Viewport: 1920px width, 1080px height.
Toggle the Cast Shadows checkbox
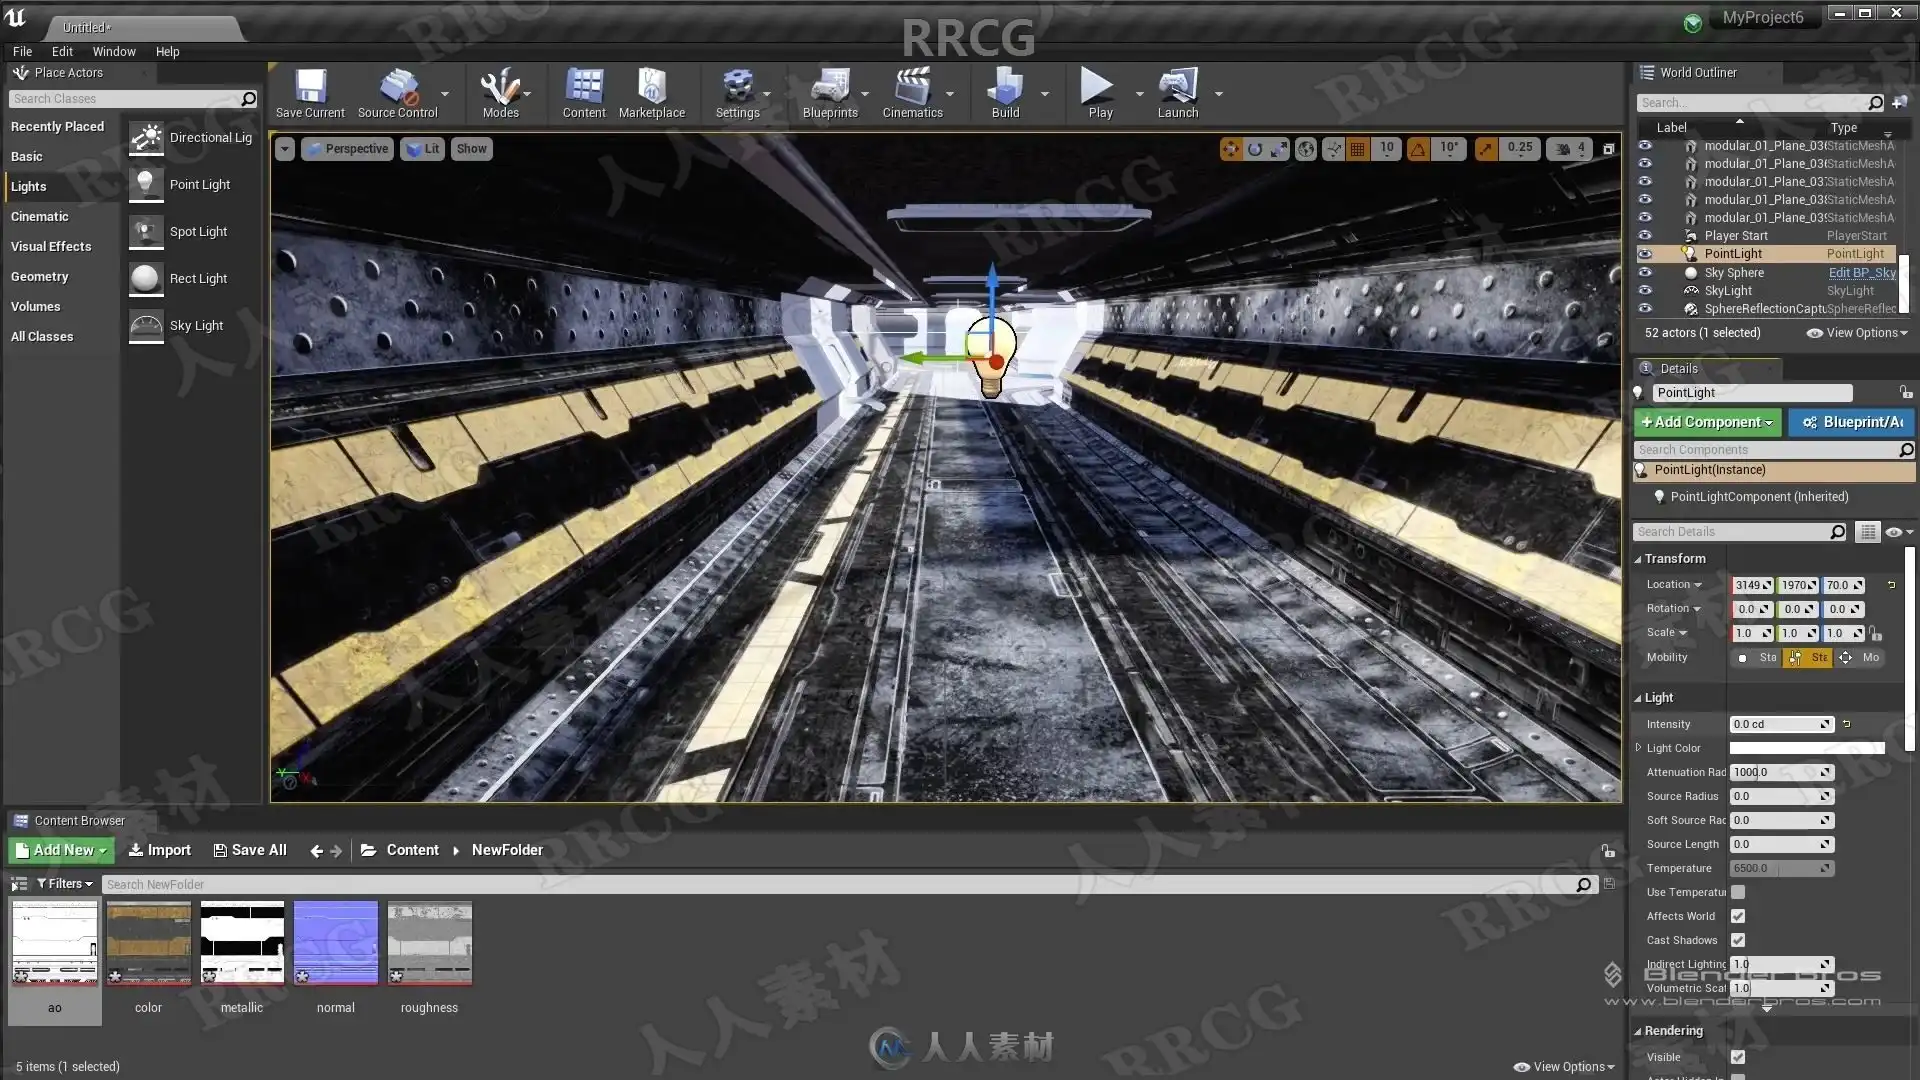[1738, 940]
